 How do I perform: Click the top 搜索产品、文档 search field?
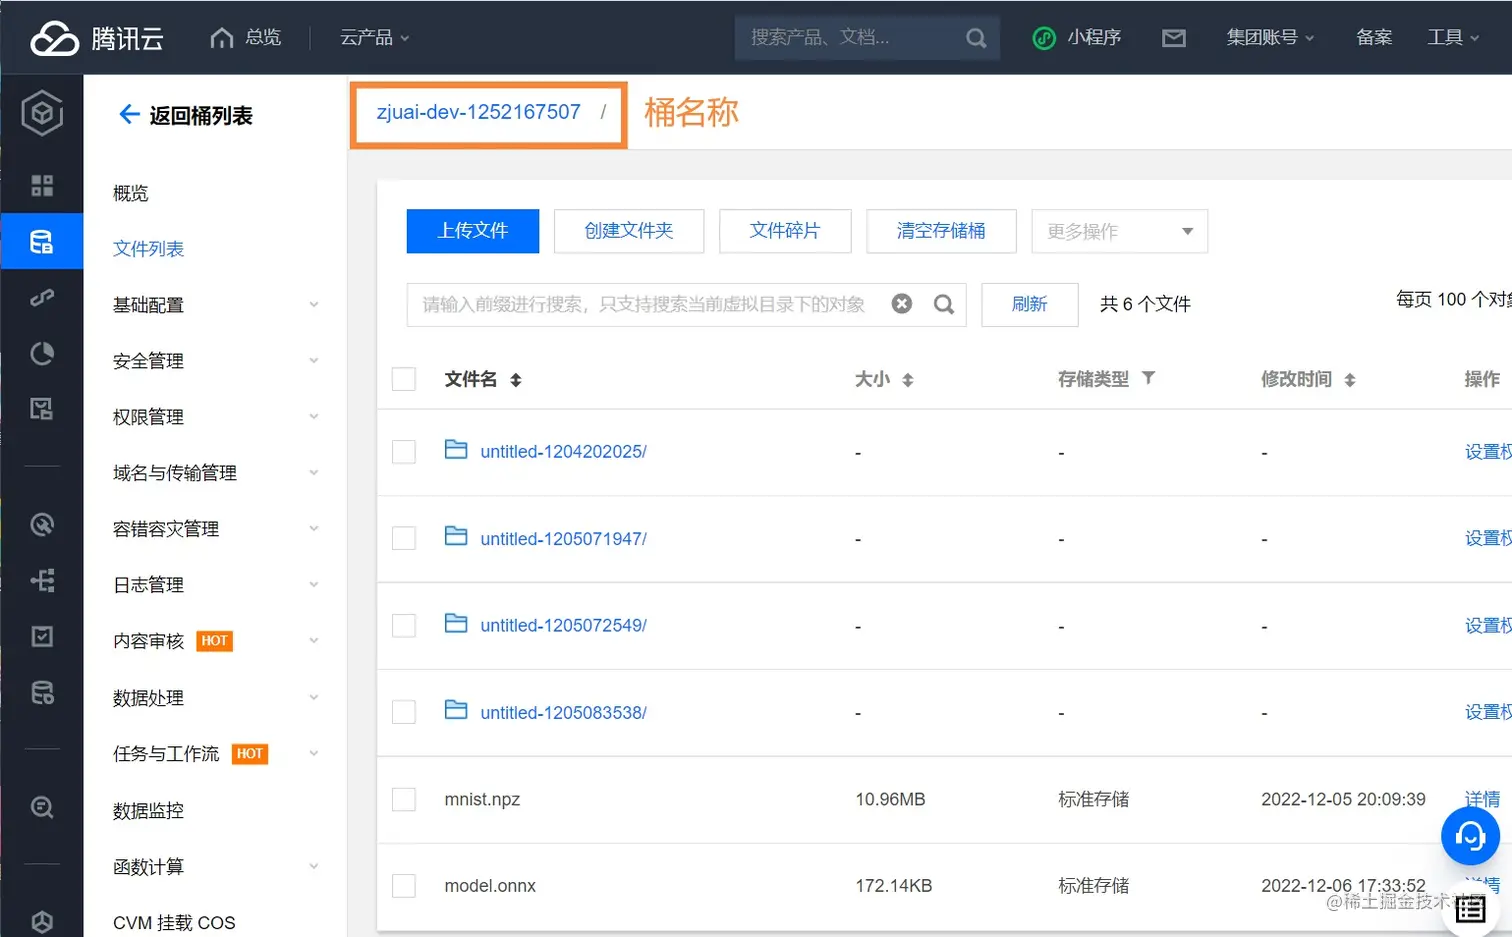click(x=868, y=38)
